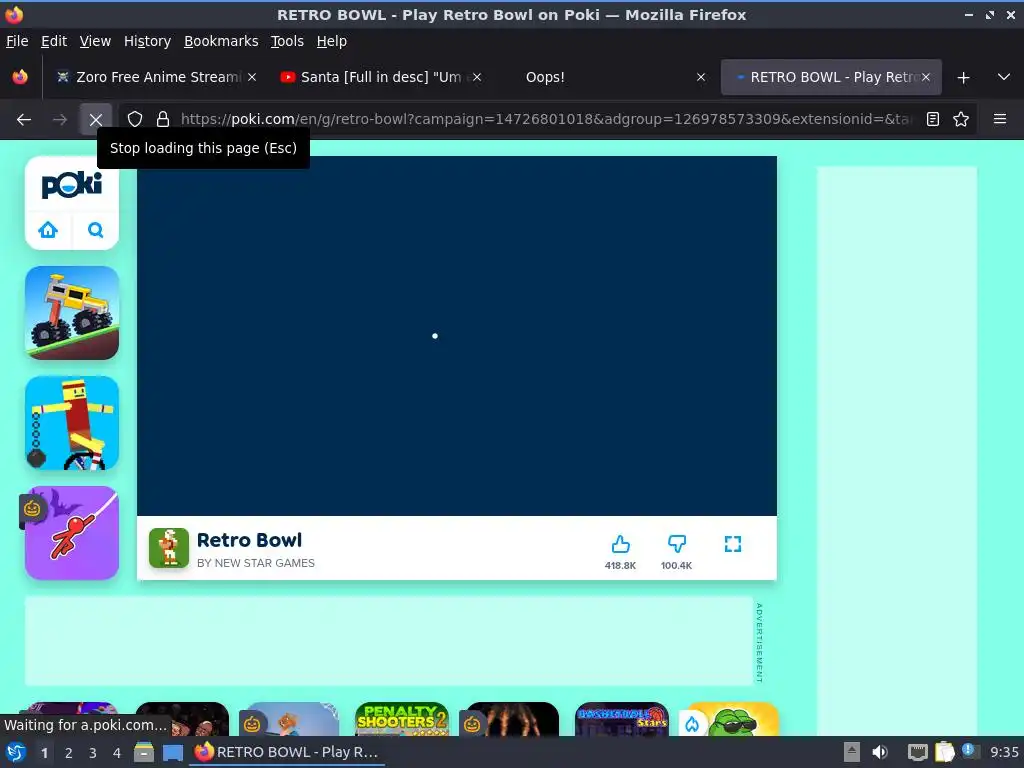Open network status tray icon

(x=918, y=752)
